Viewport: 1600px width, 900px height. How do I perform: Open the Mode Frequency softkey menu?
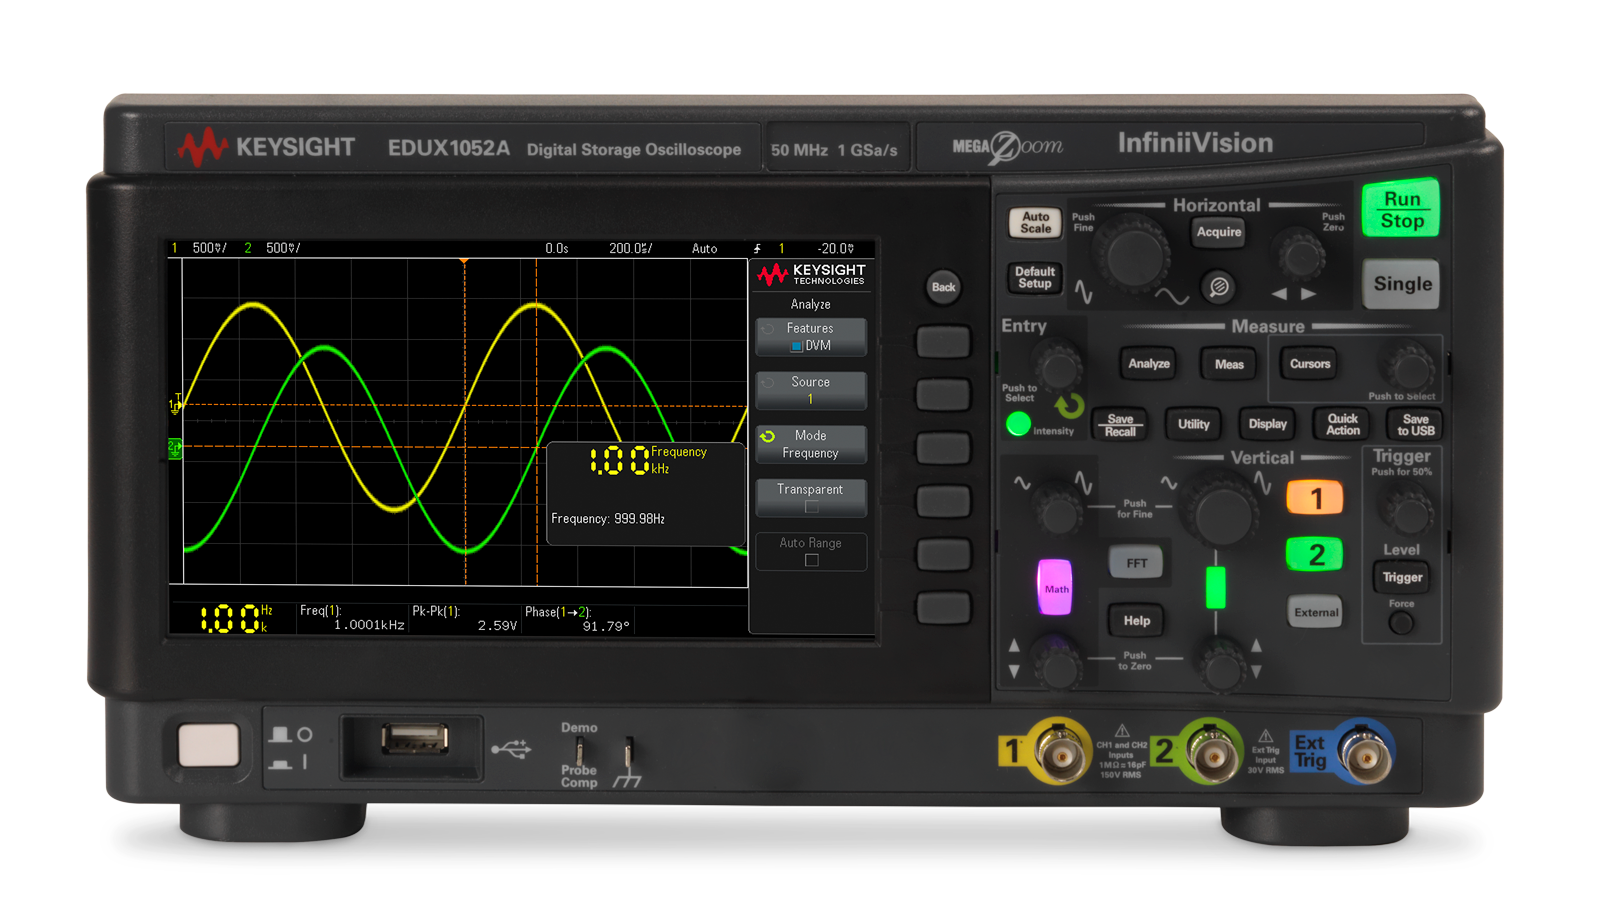810,444
